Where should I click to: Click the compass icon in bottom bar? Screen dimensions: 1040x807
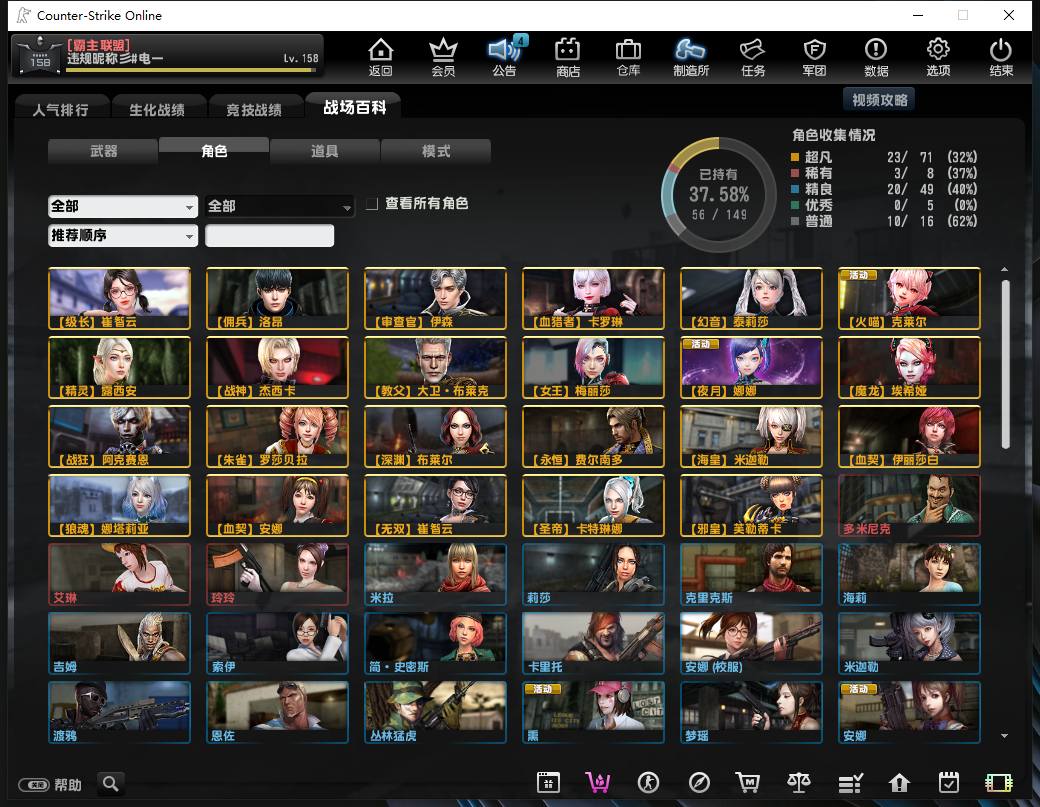point(699,782)
